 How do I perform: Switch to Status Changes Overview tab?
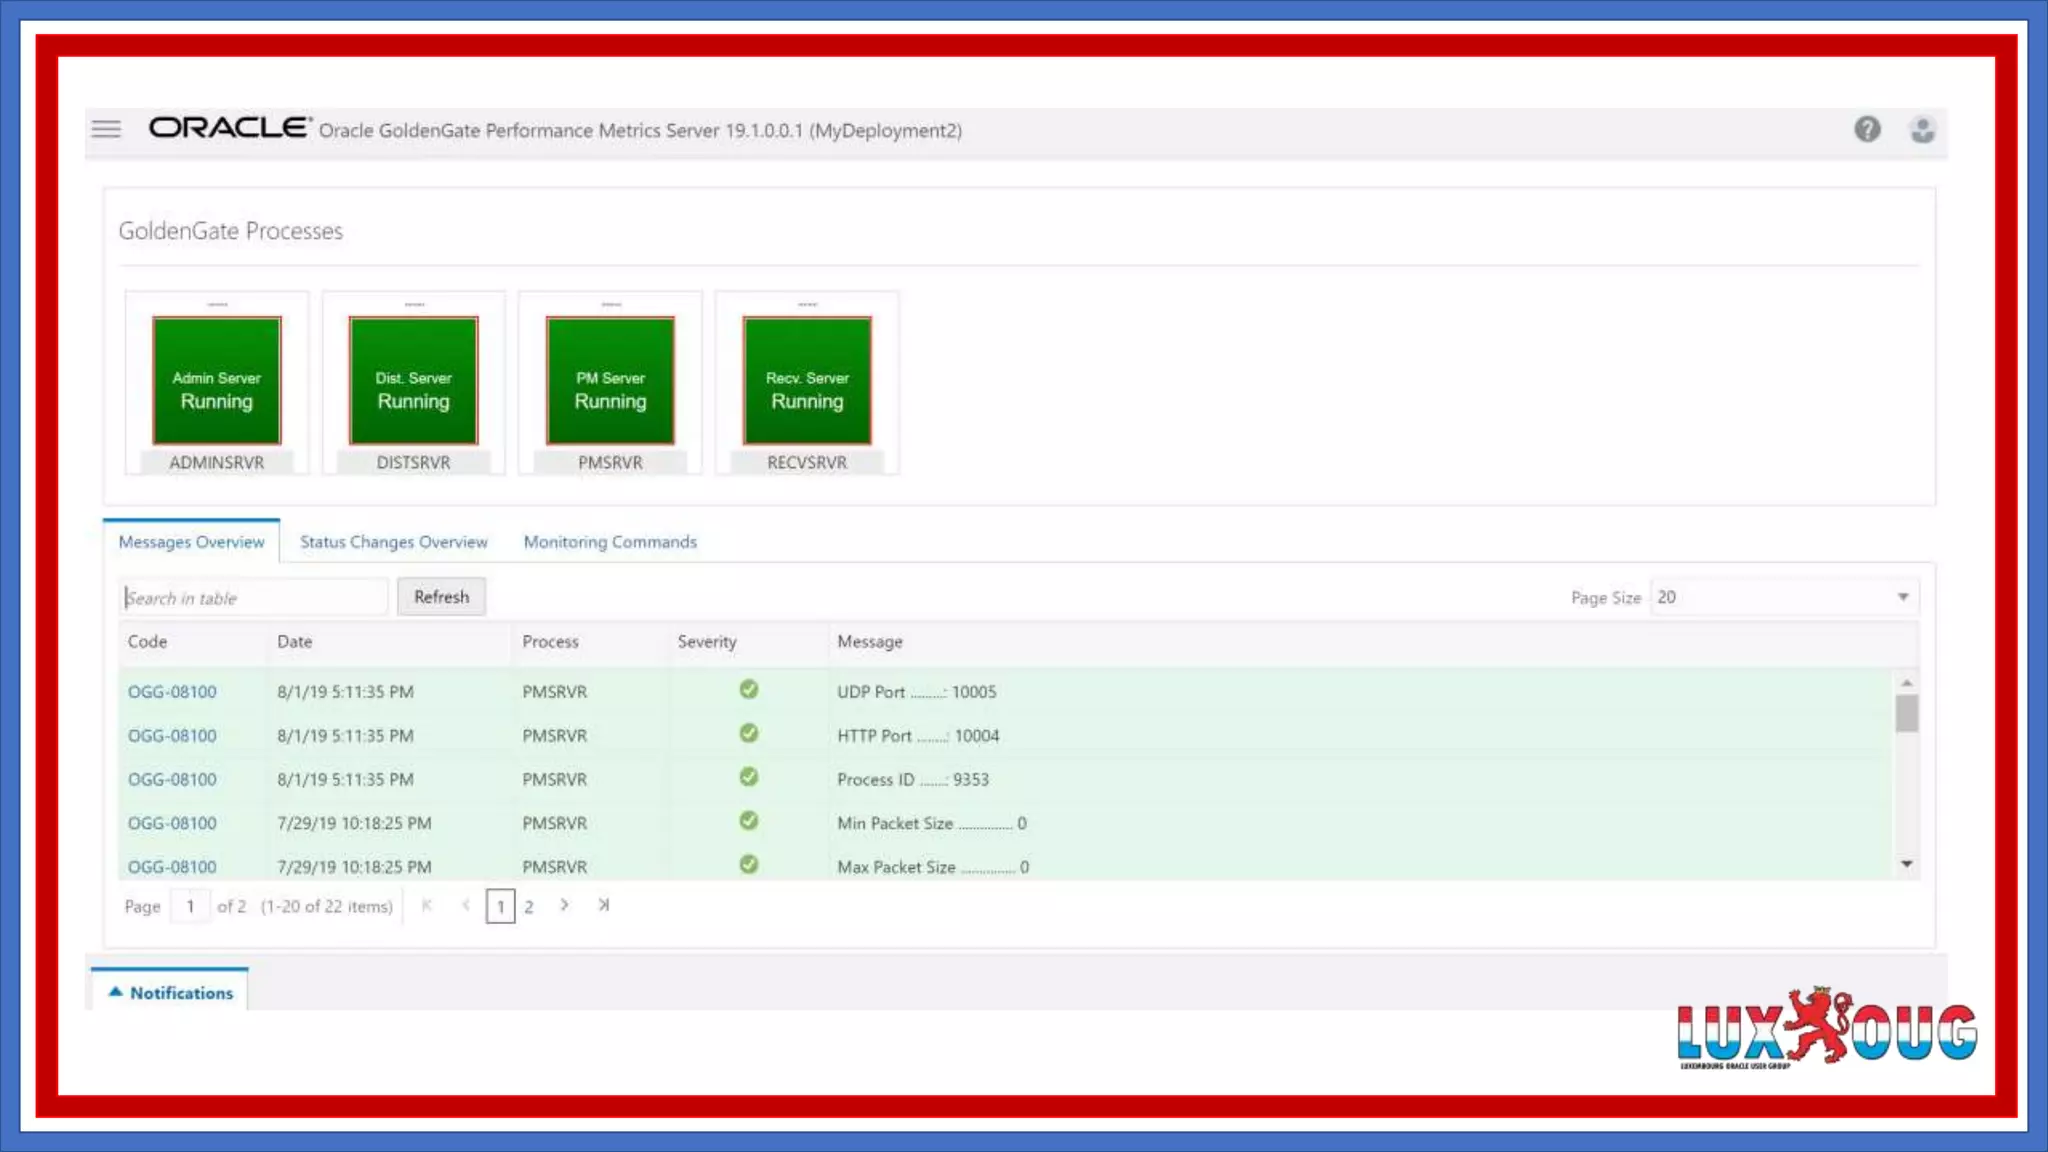coord(394,542)
